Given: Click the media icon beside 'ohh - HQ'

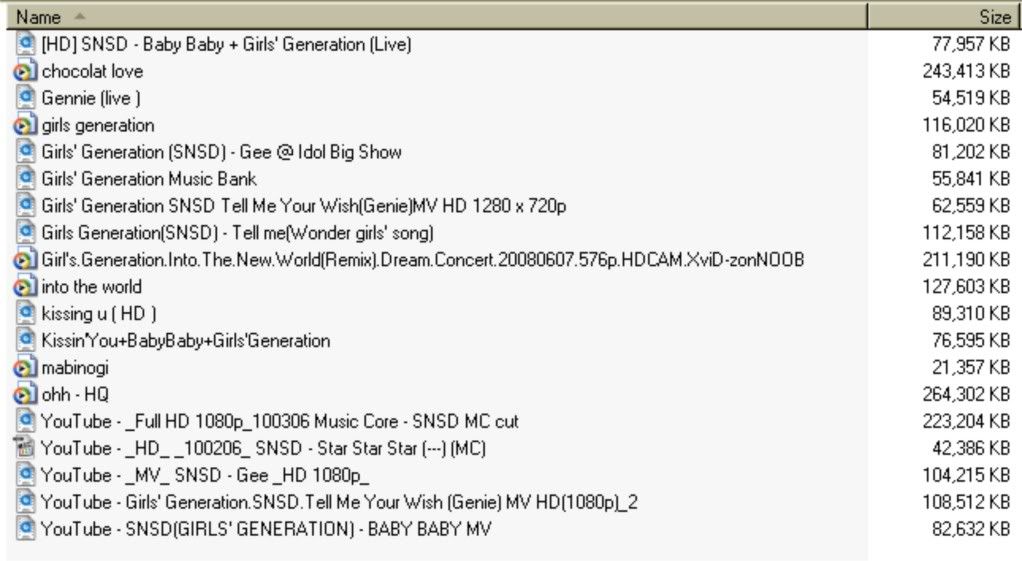Looking at the screenshot, I should [x=25, y=394].
